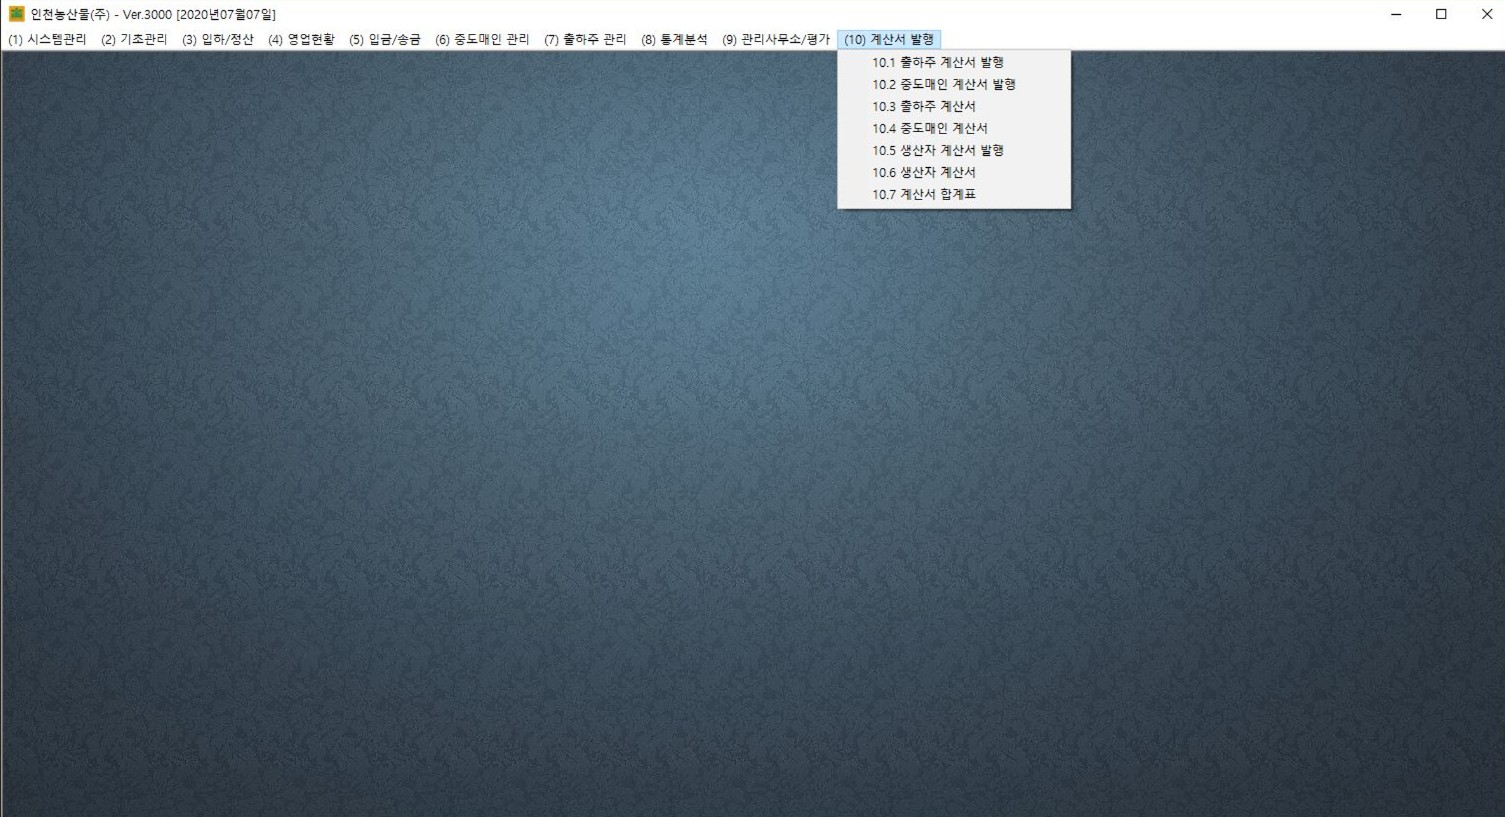Open 10.6 생산자 계산서 entry
Screen dimensions: 1505x817
coord(923,172)
